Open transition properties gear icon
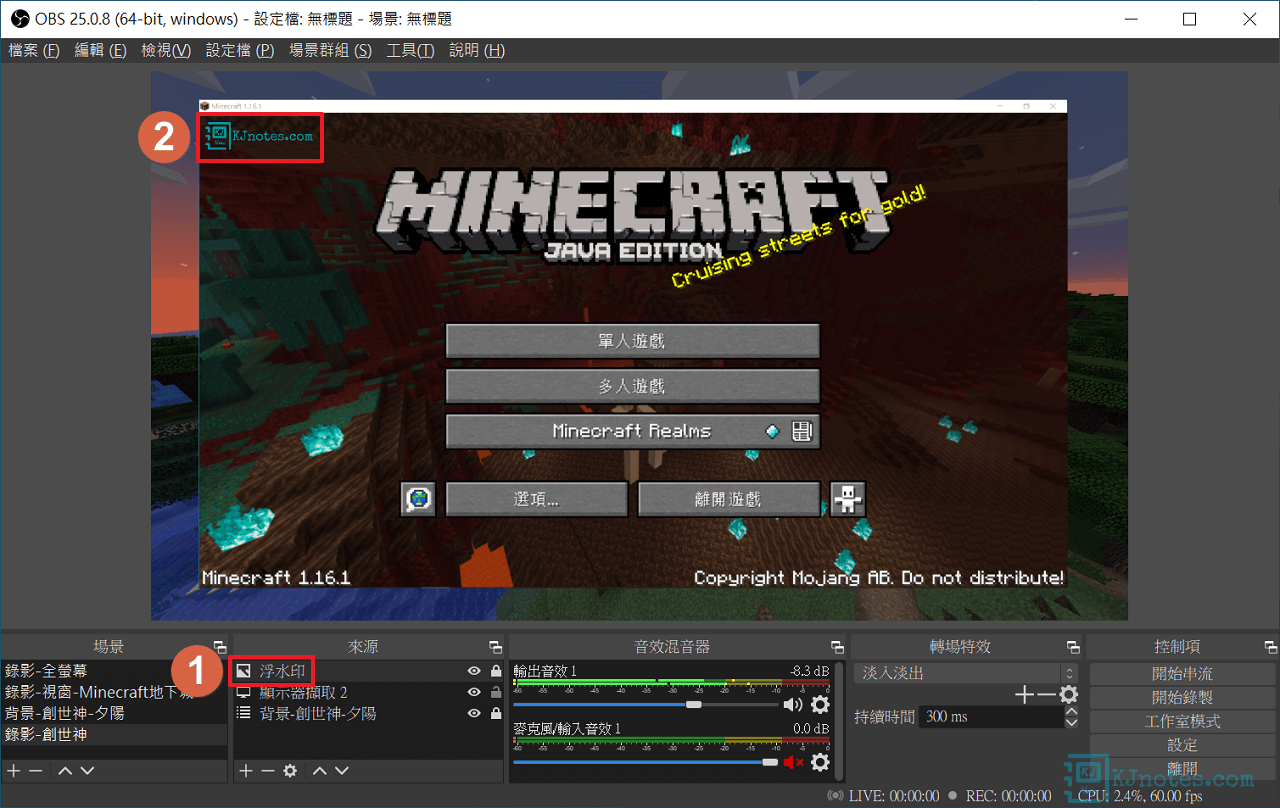The height and width of the screenshot is (808, 1280). click(x=1068, y=694)
